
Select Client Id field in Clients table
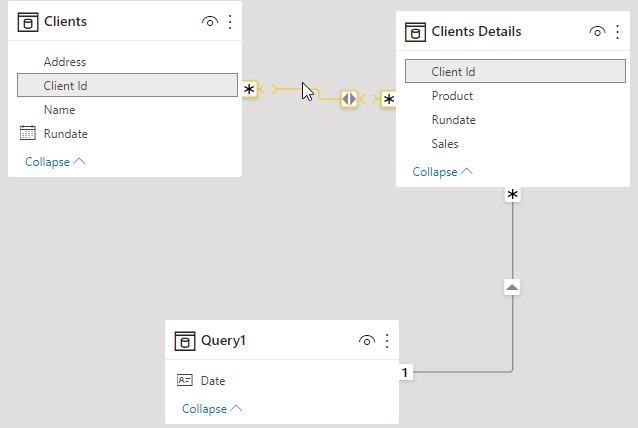coord(127,85)
